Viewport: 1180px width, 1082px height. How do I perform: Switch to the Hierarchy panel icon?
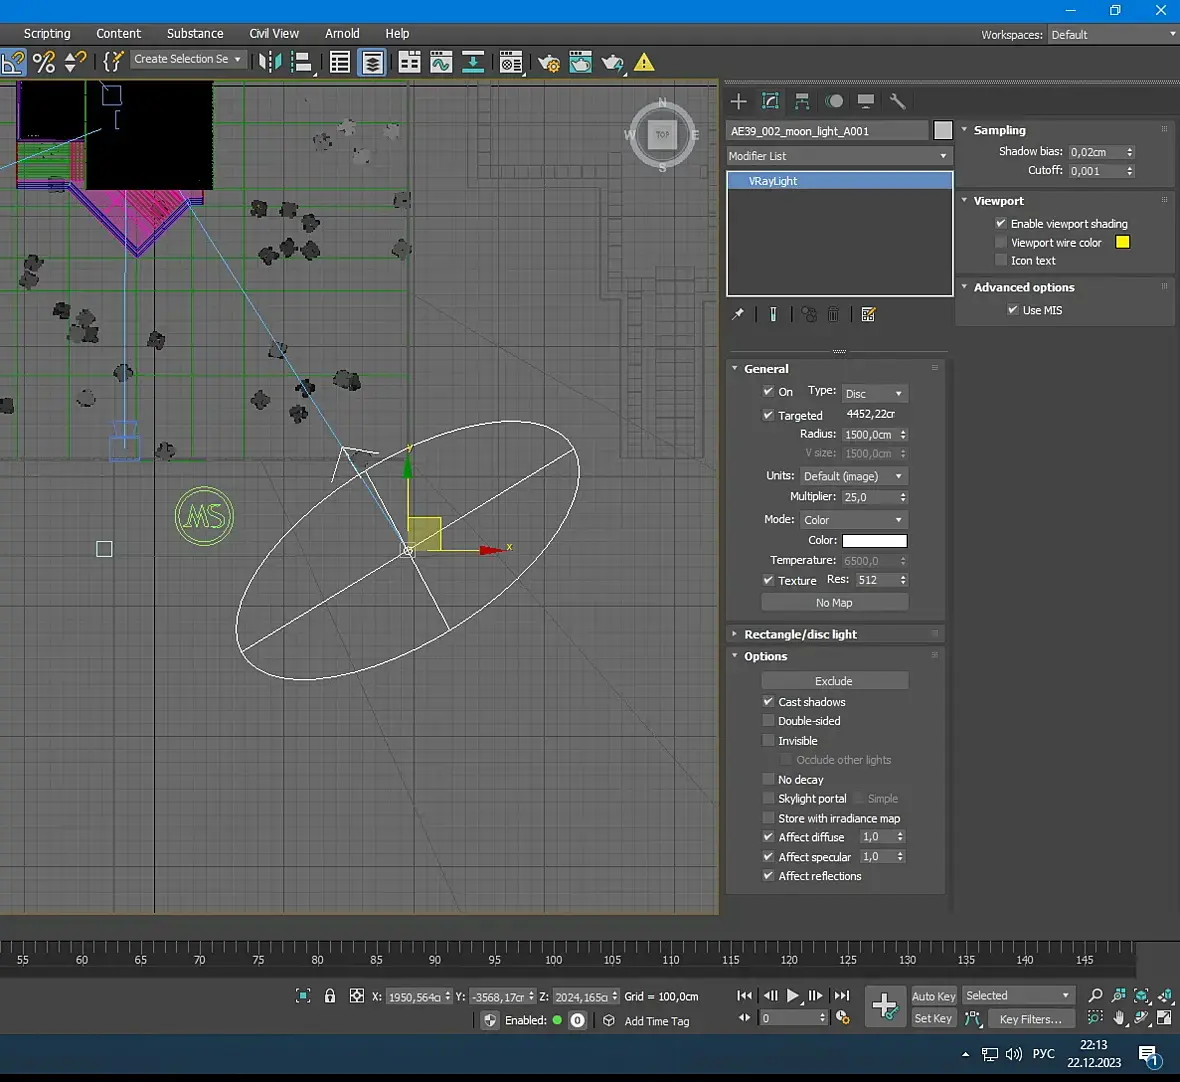click(x=802, y=101)
